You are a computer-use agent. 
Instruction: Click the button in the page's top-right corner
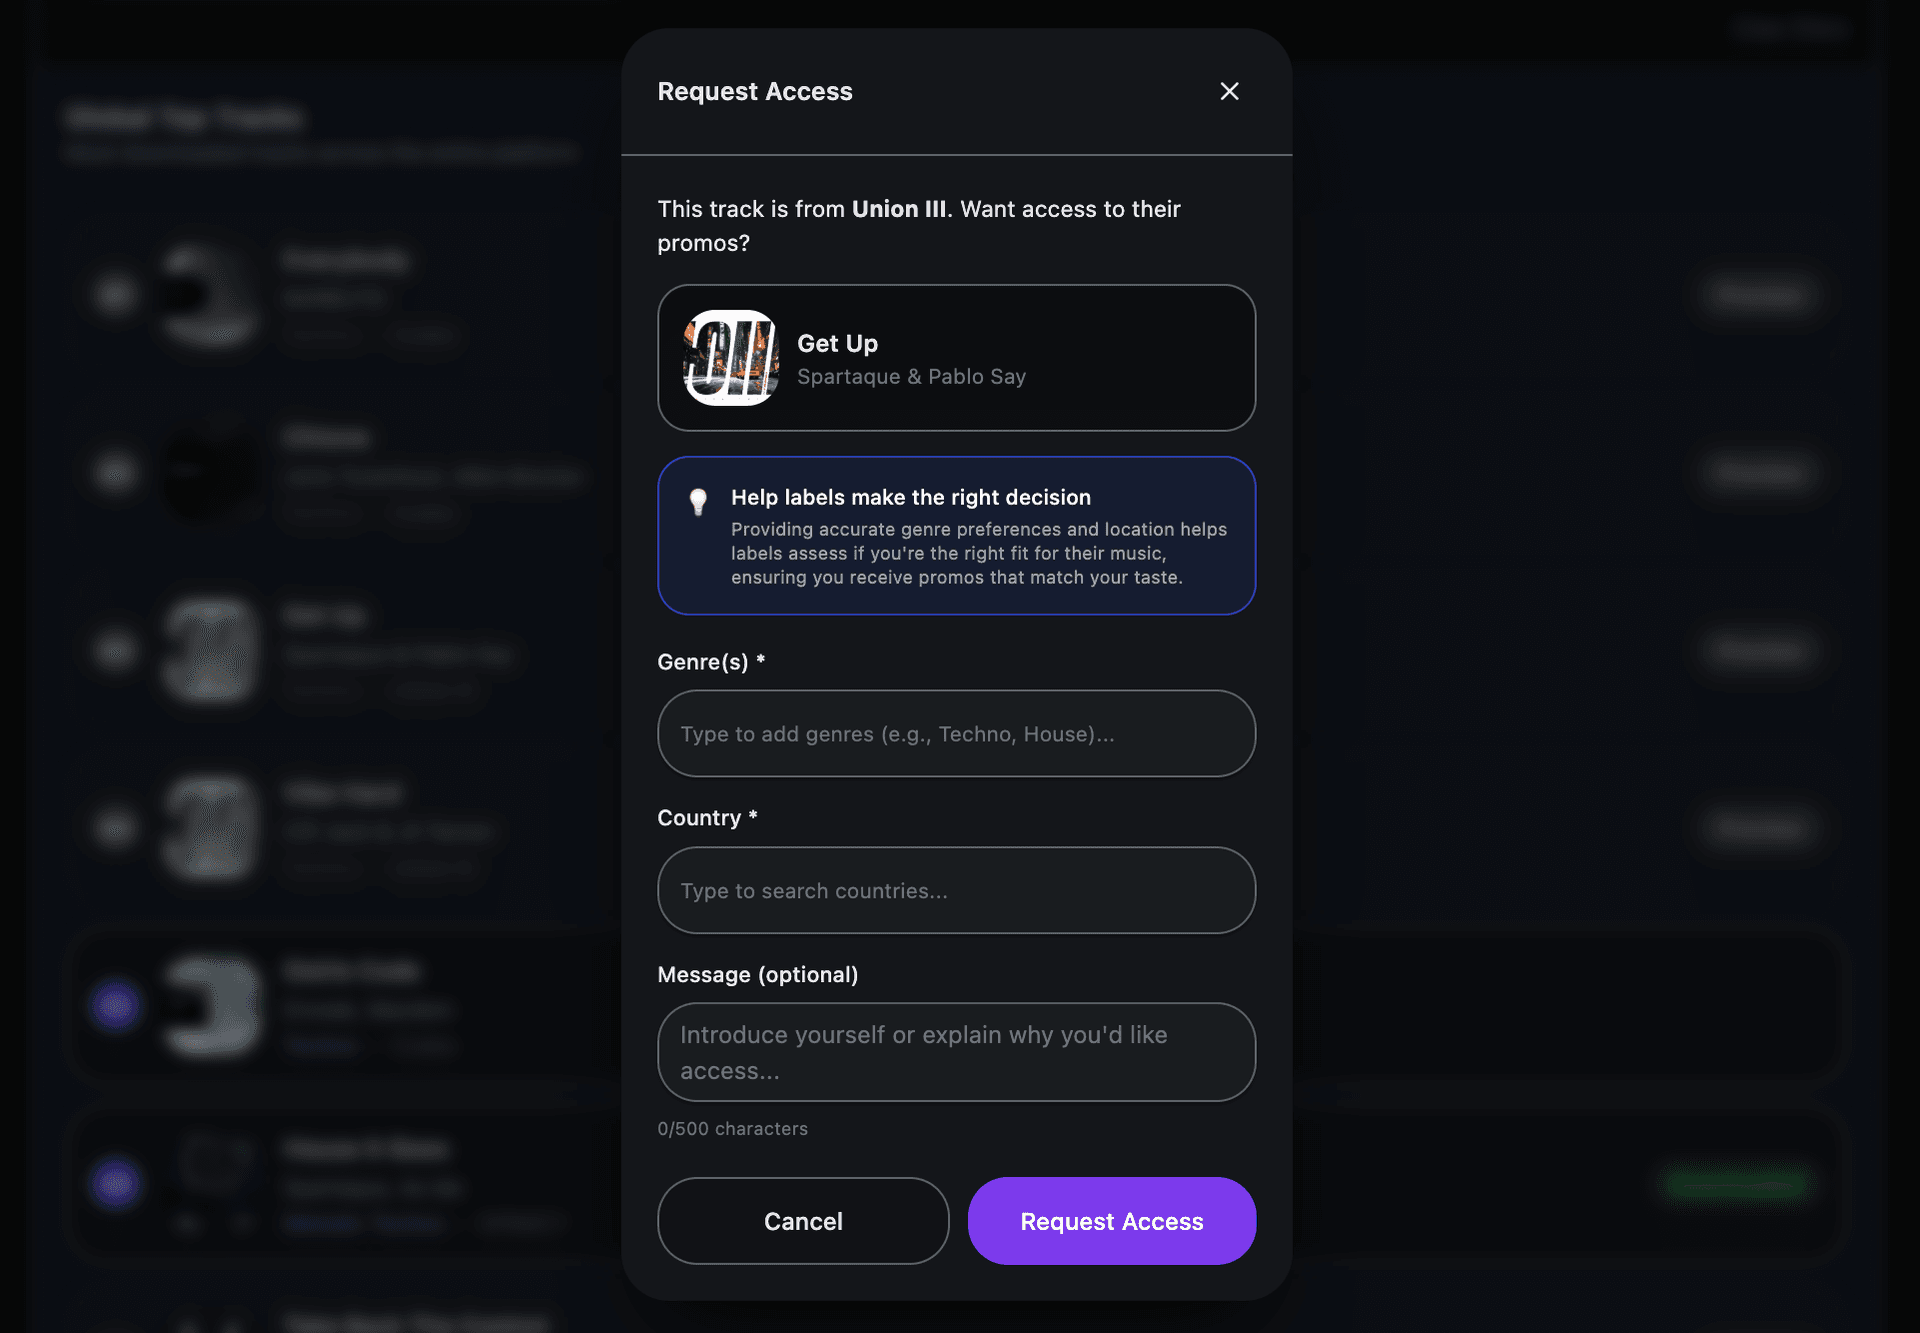(1791, 29)
